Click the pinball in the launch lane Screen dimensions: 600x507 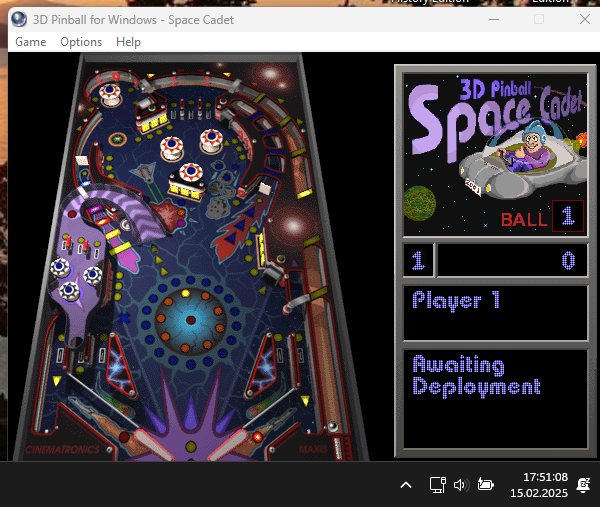pos(333,427)
